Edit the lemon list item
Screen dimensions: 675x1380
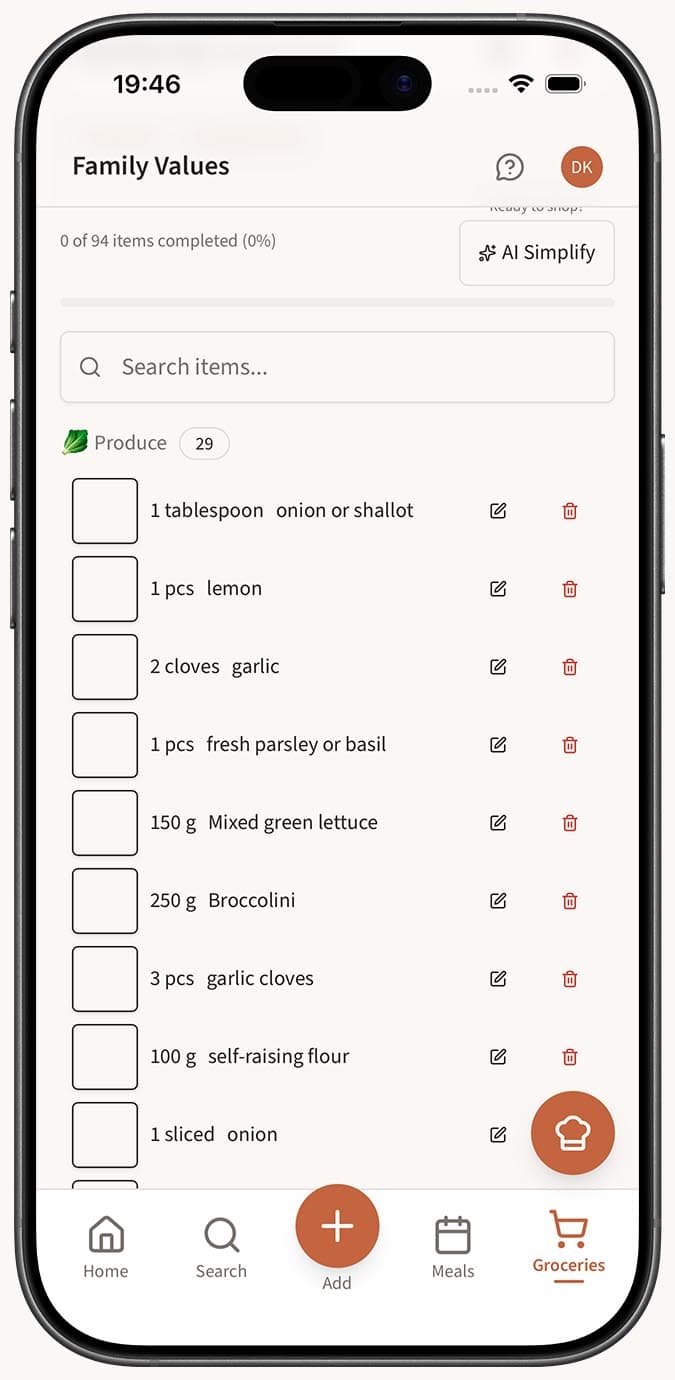pos(497,589)
